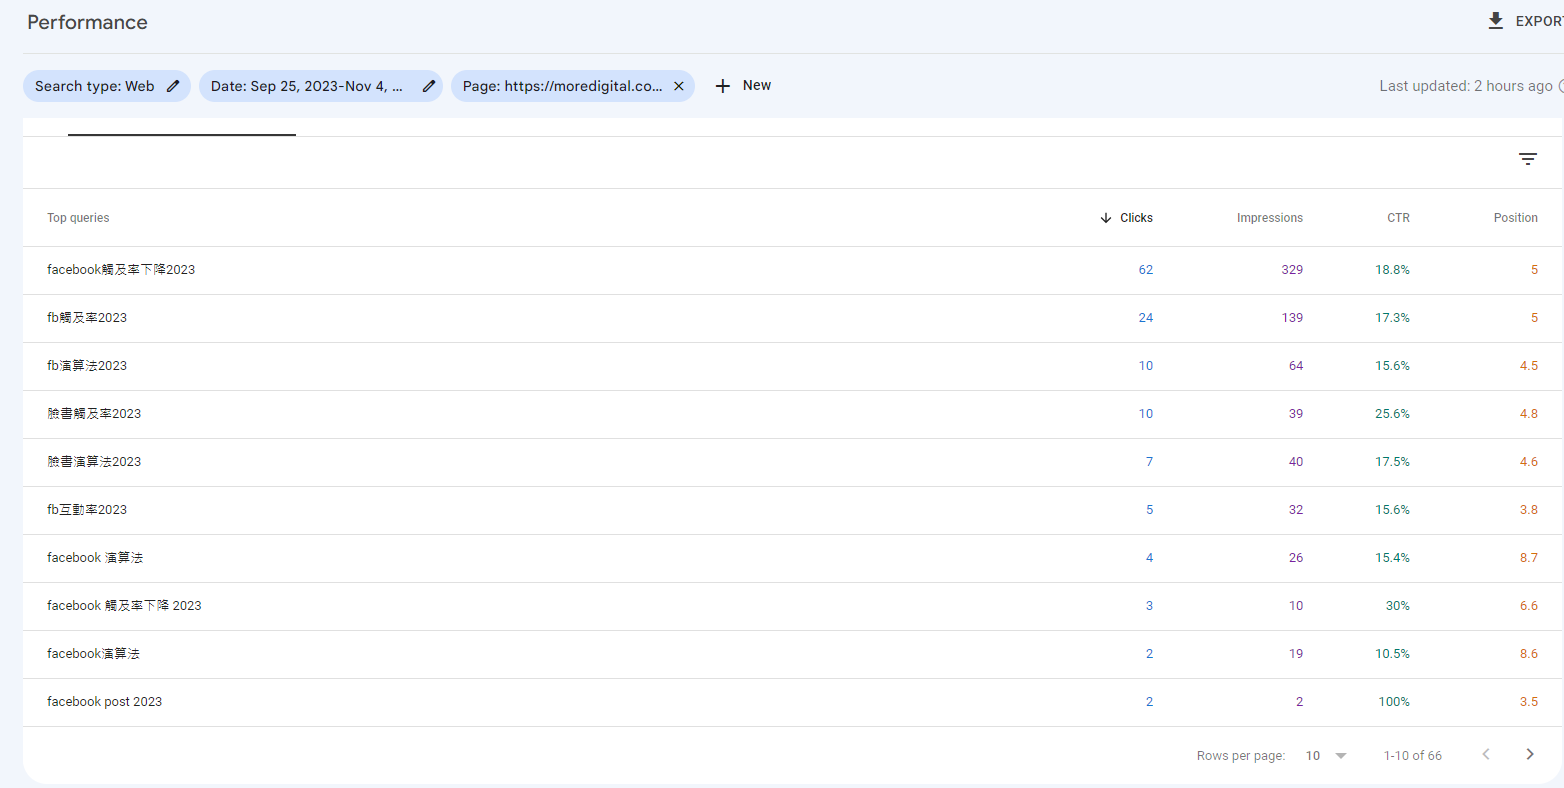Click the sort descending arrow beside Clicks
The image size is (1564, 788).
pos(1106,218)
